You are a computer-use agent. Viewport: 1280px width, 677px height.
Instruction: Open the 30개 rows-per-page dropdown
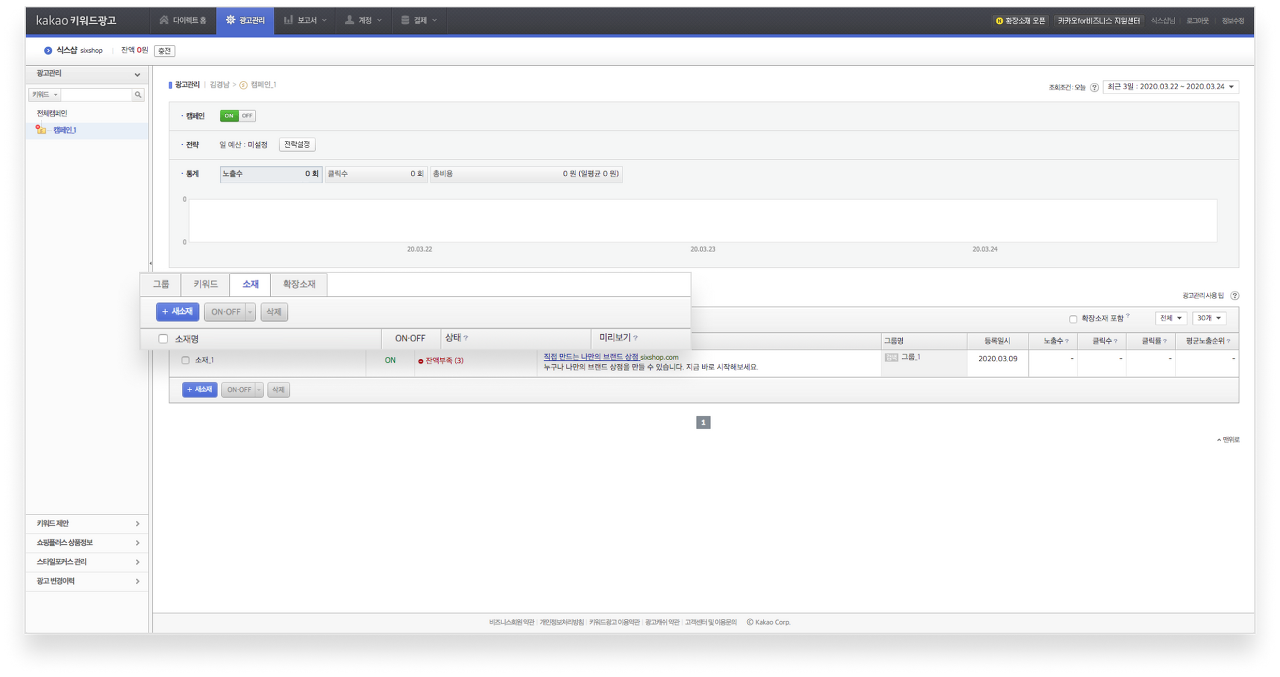[1209, 318]
